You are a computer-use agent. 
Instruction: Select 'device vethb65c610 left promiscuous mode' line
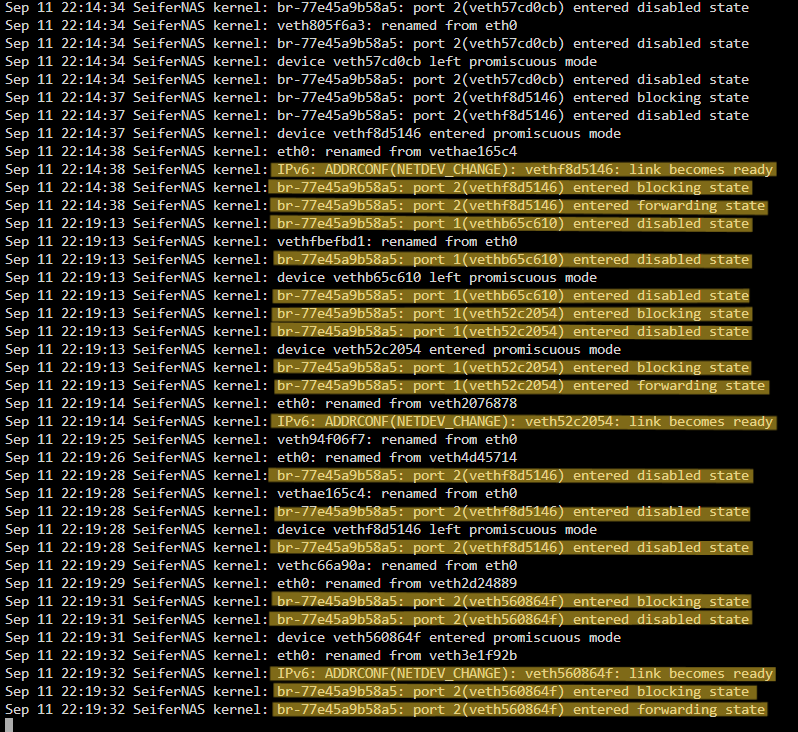click(301, 278)
